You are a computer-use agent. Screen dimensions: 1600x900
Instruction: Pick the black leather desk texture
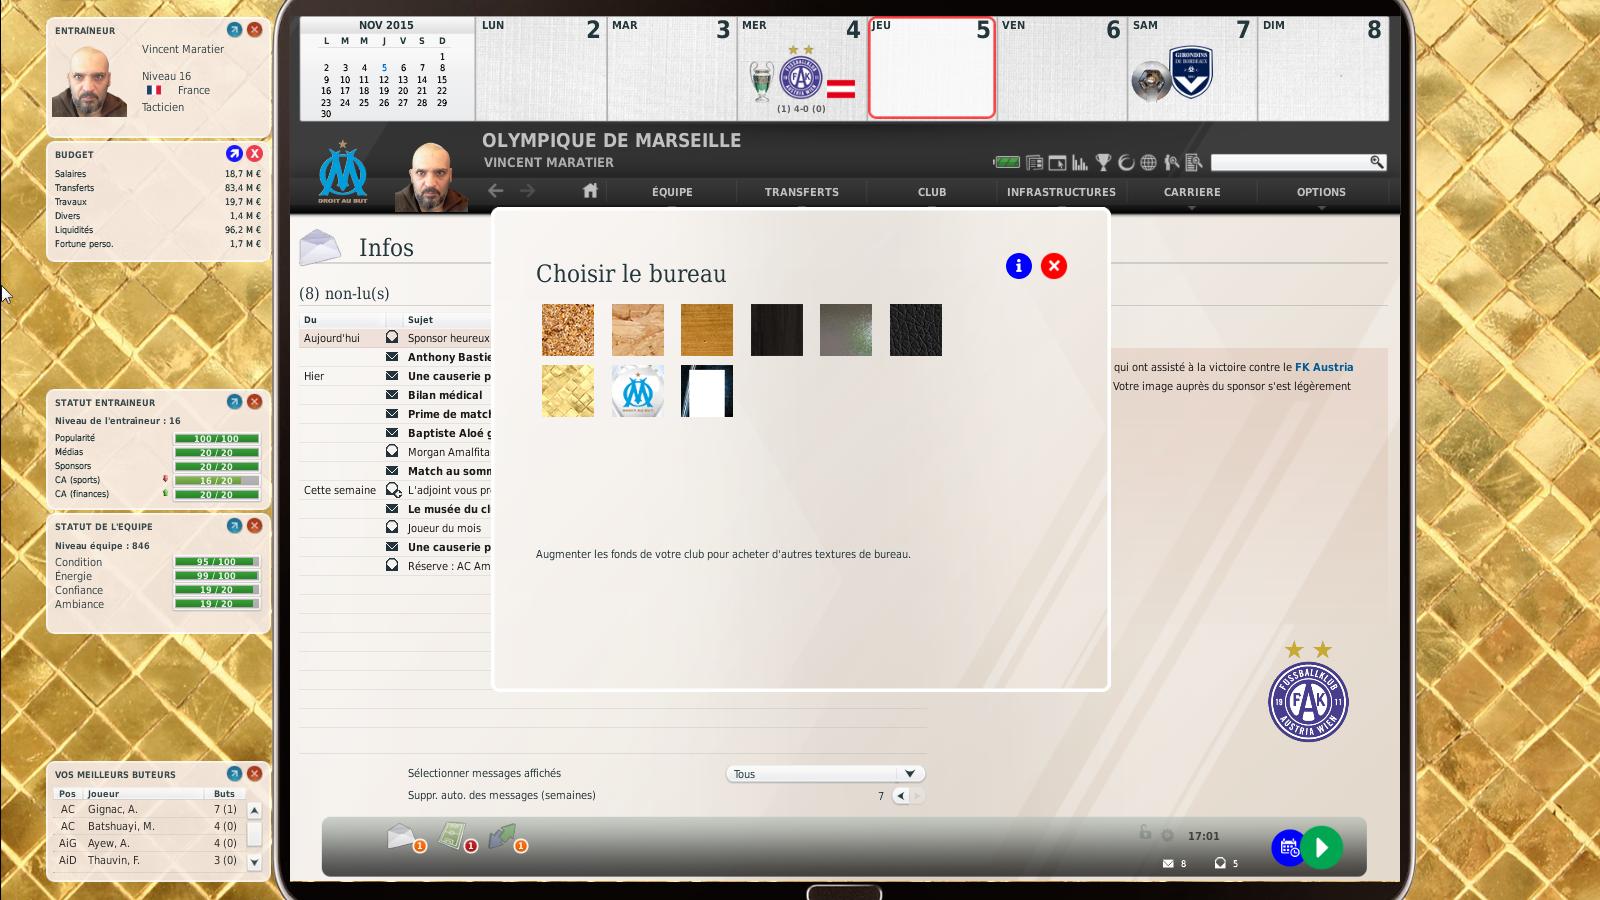tap(916, 330)
